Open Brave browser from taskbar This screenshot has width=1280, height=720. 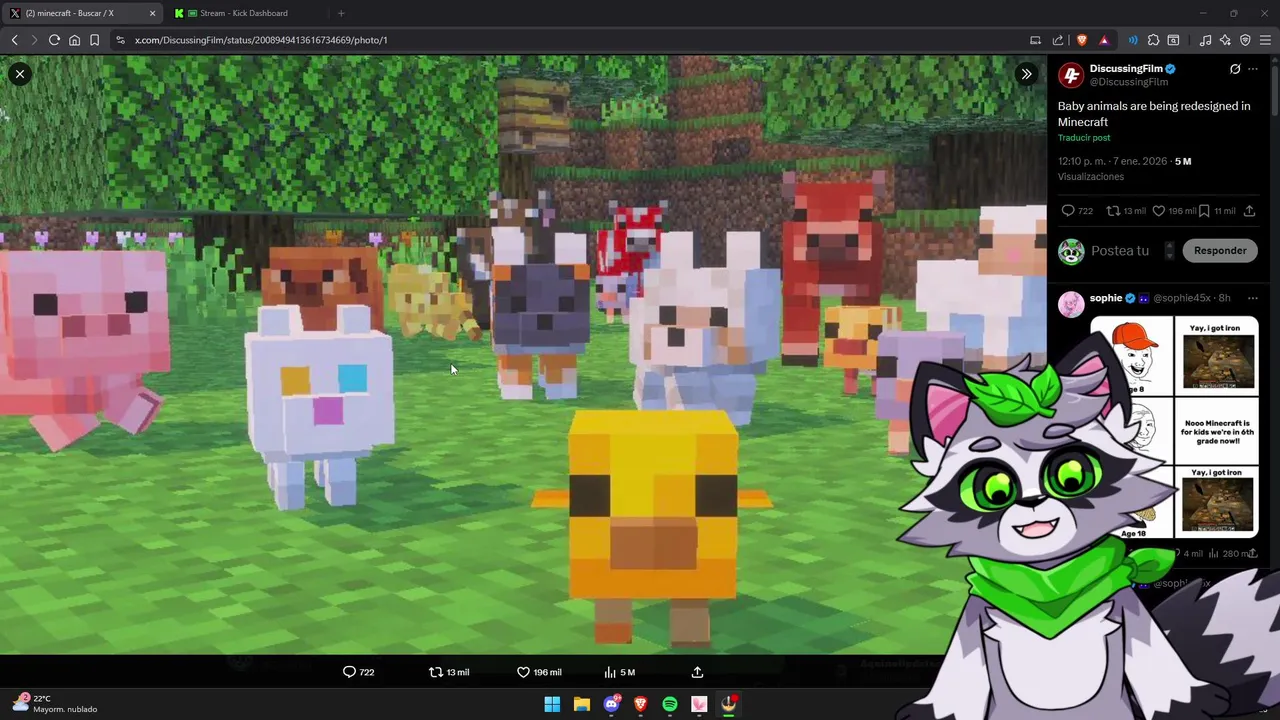[640, 704]
